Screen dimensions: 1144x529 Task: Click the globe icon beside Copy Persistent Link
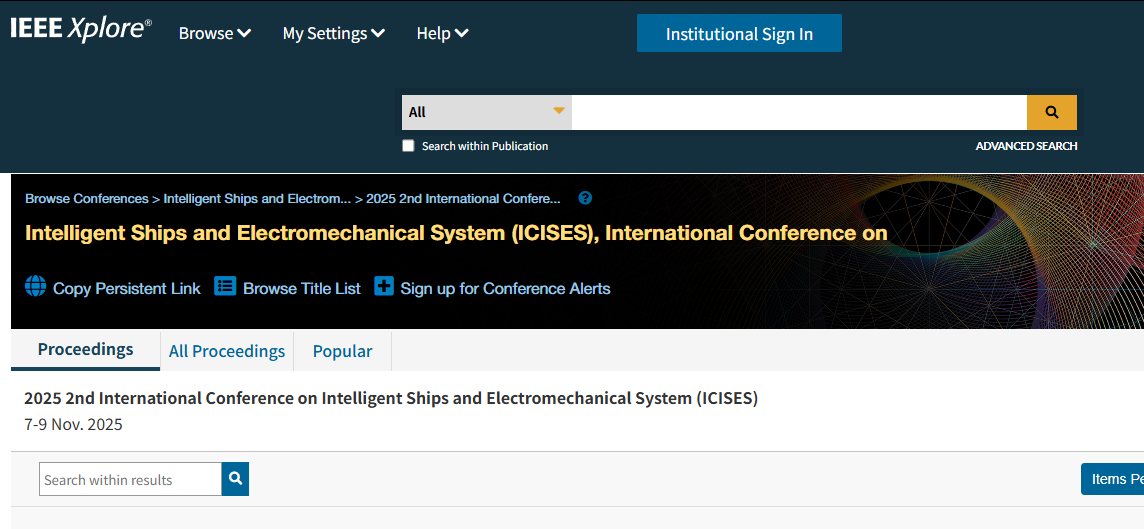point(36,287)
